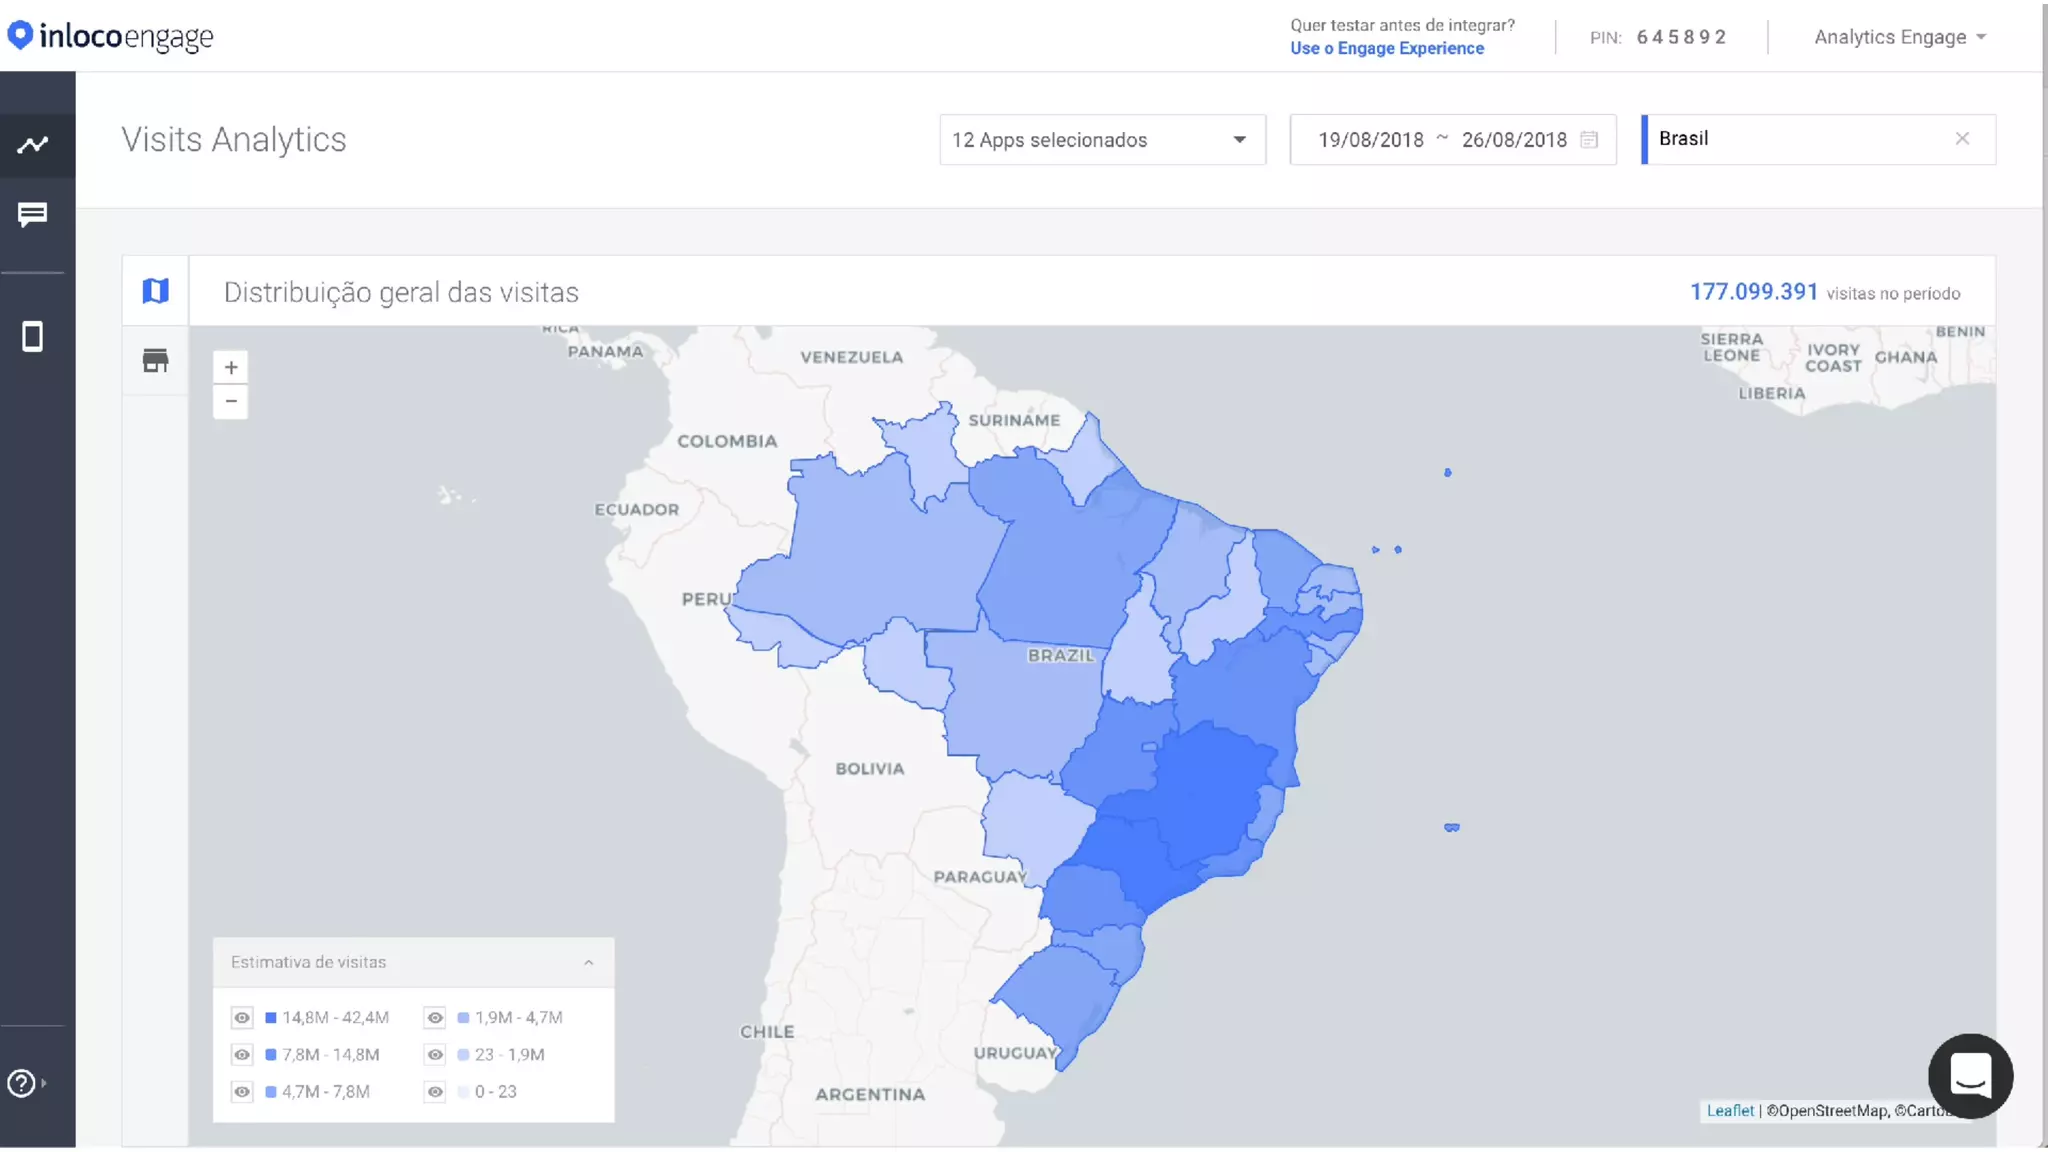Open the Analytics Engage account menu

(1899, 37)
